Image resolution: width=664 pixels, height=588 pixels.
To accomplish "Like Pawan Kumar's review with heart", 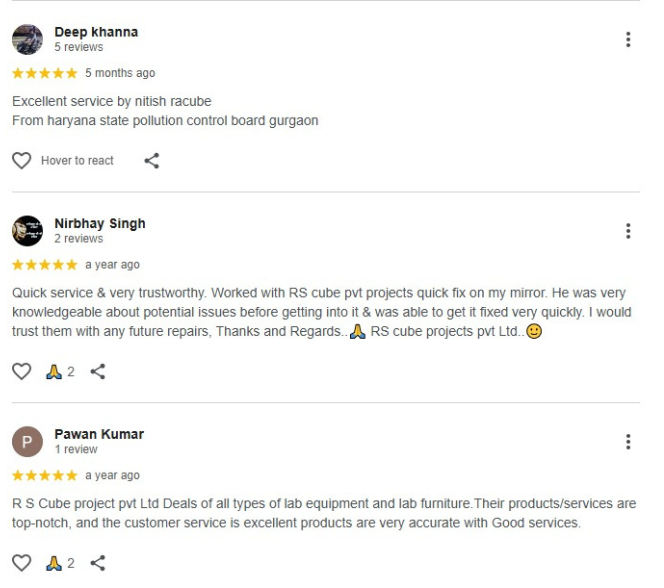I will click(x=21, y=563).
